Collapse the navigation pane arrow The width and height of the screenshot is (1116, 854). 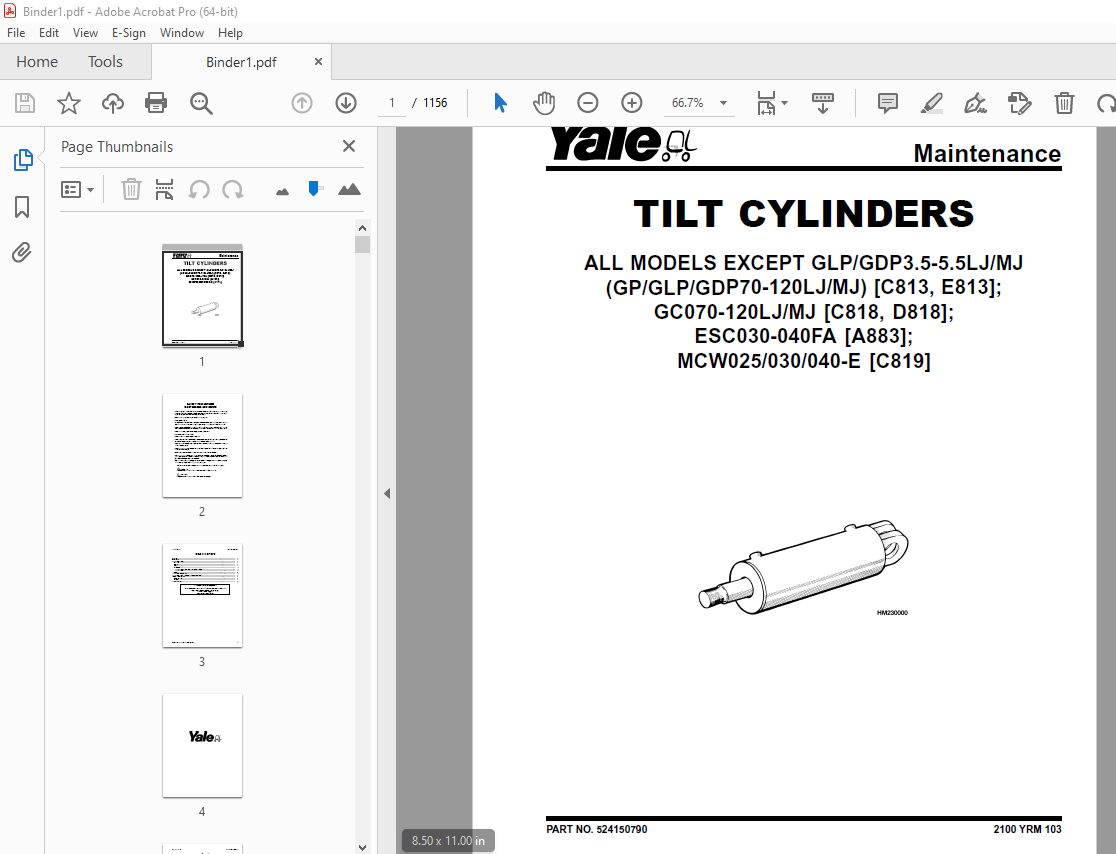[387, 493]
